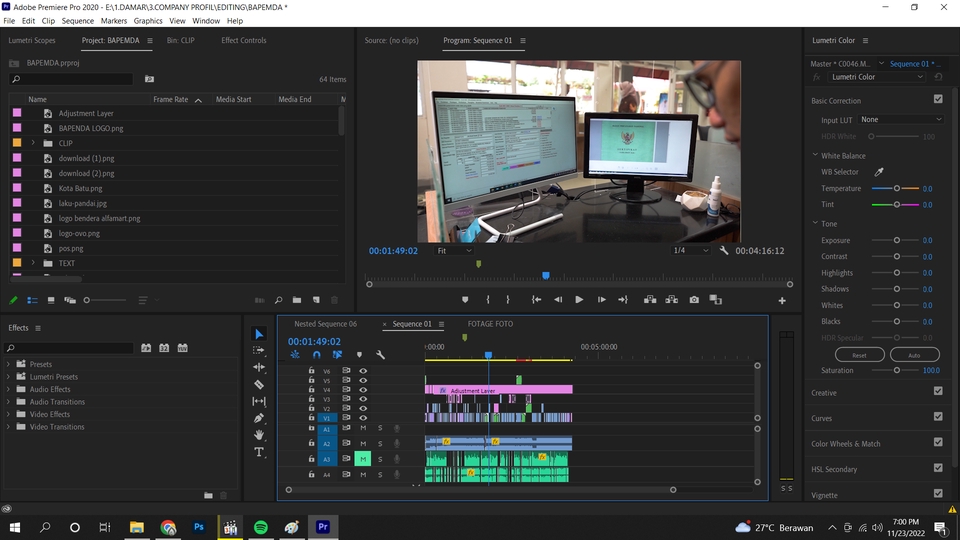The height and width of the screenshot is (540, 960).
Task: Switch Project panel to icon view
Action: pyautogui.click(x=51, y=300)
